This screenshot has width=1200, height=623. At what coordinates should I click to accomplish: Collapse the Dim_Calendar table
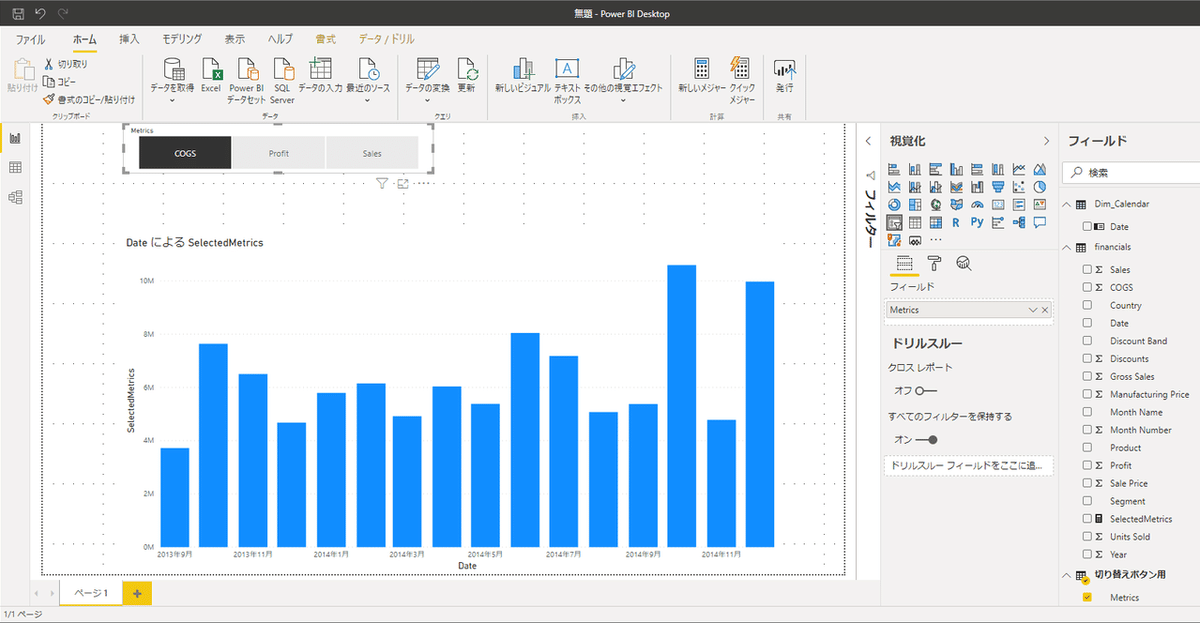tap(1066, 204)
